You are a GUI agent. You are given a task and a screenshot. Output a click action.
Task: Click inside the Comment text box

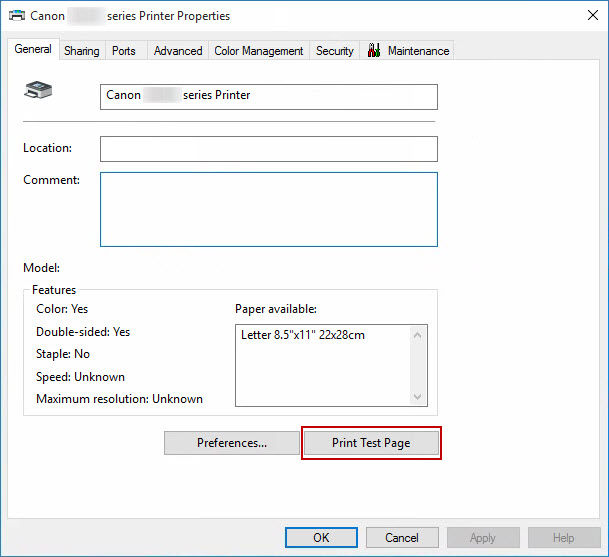pos(269,209)
